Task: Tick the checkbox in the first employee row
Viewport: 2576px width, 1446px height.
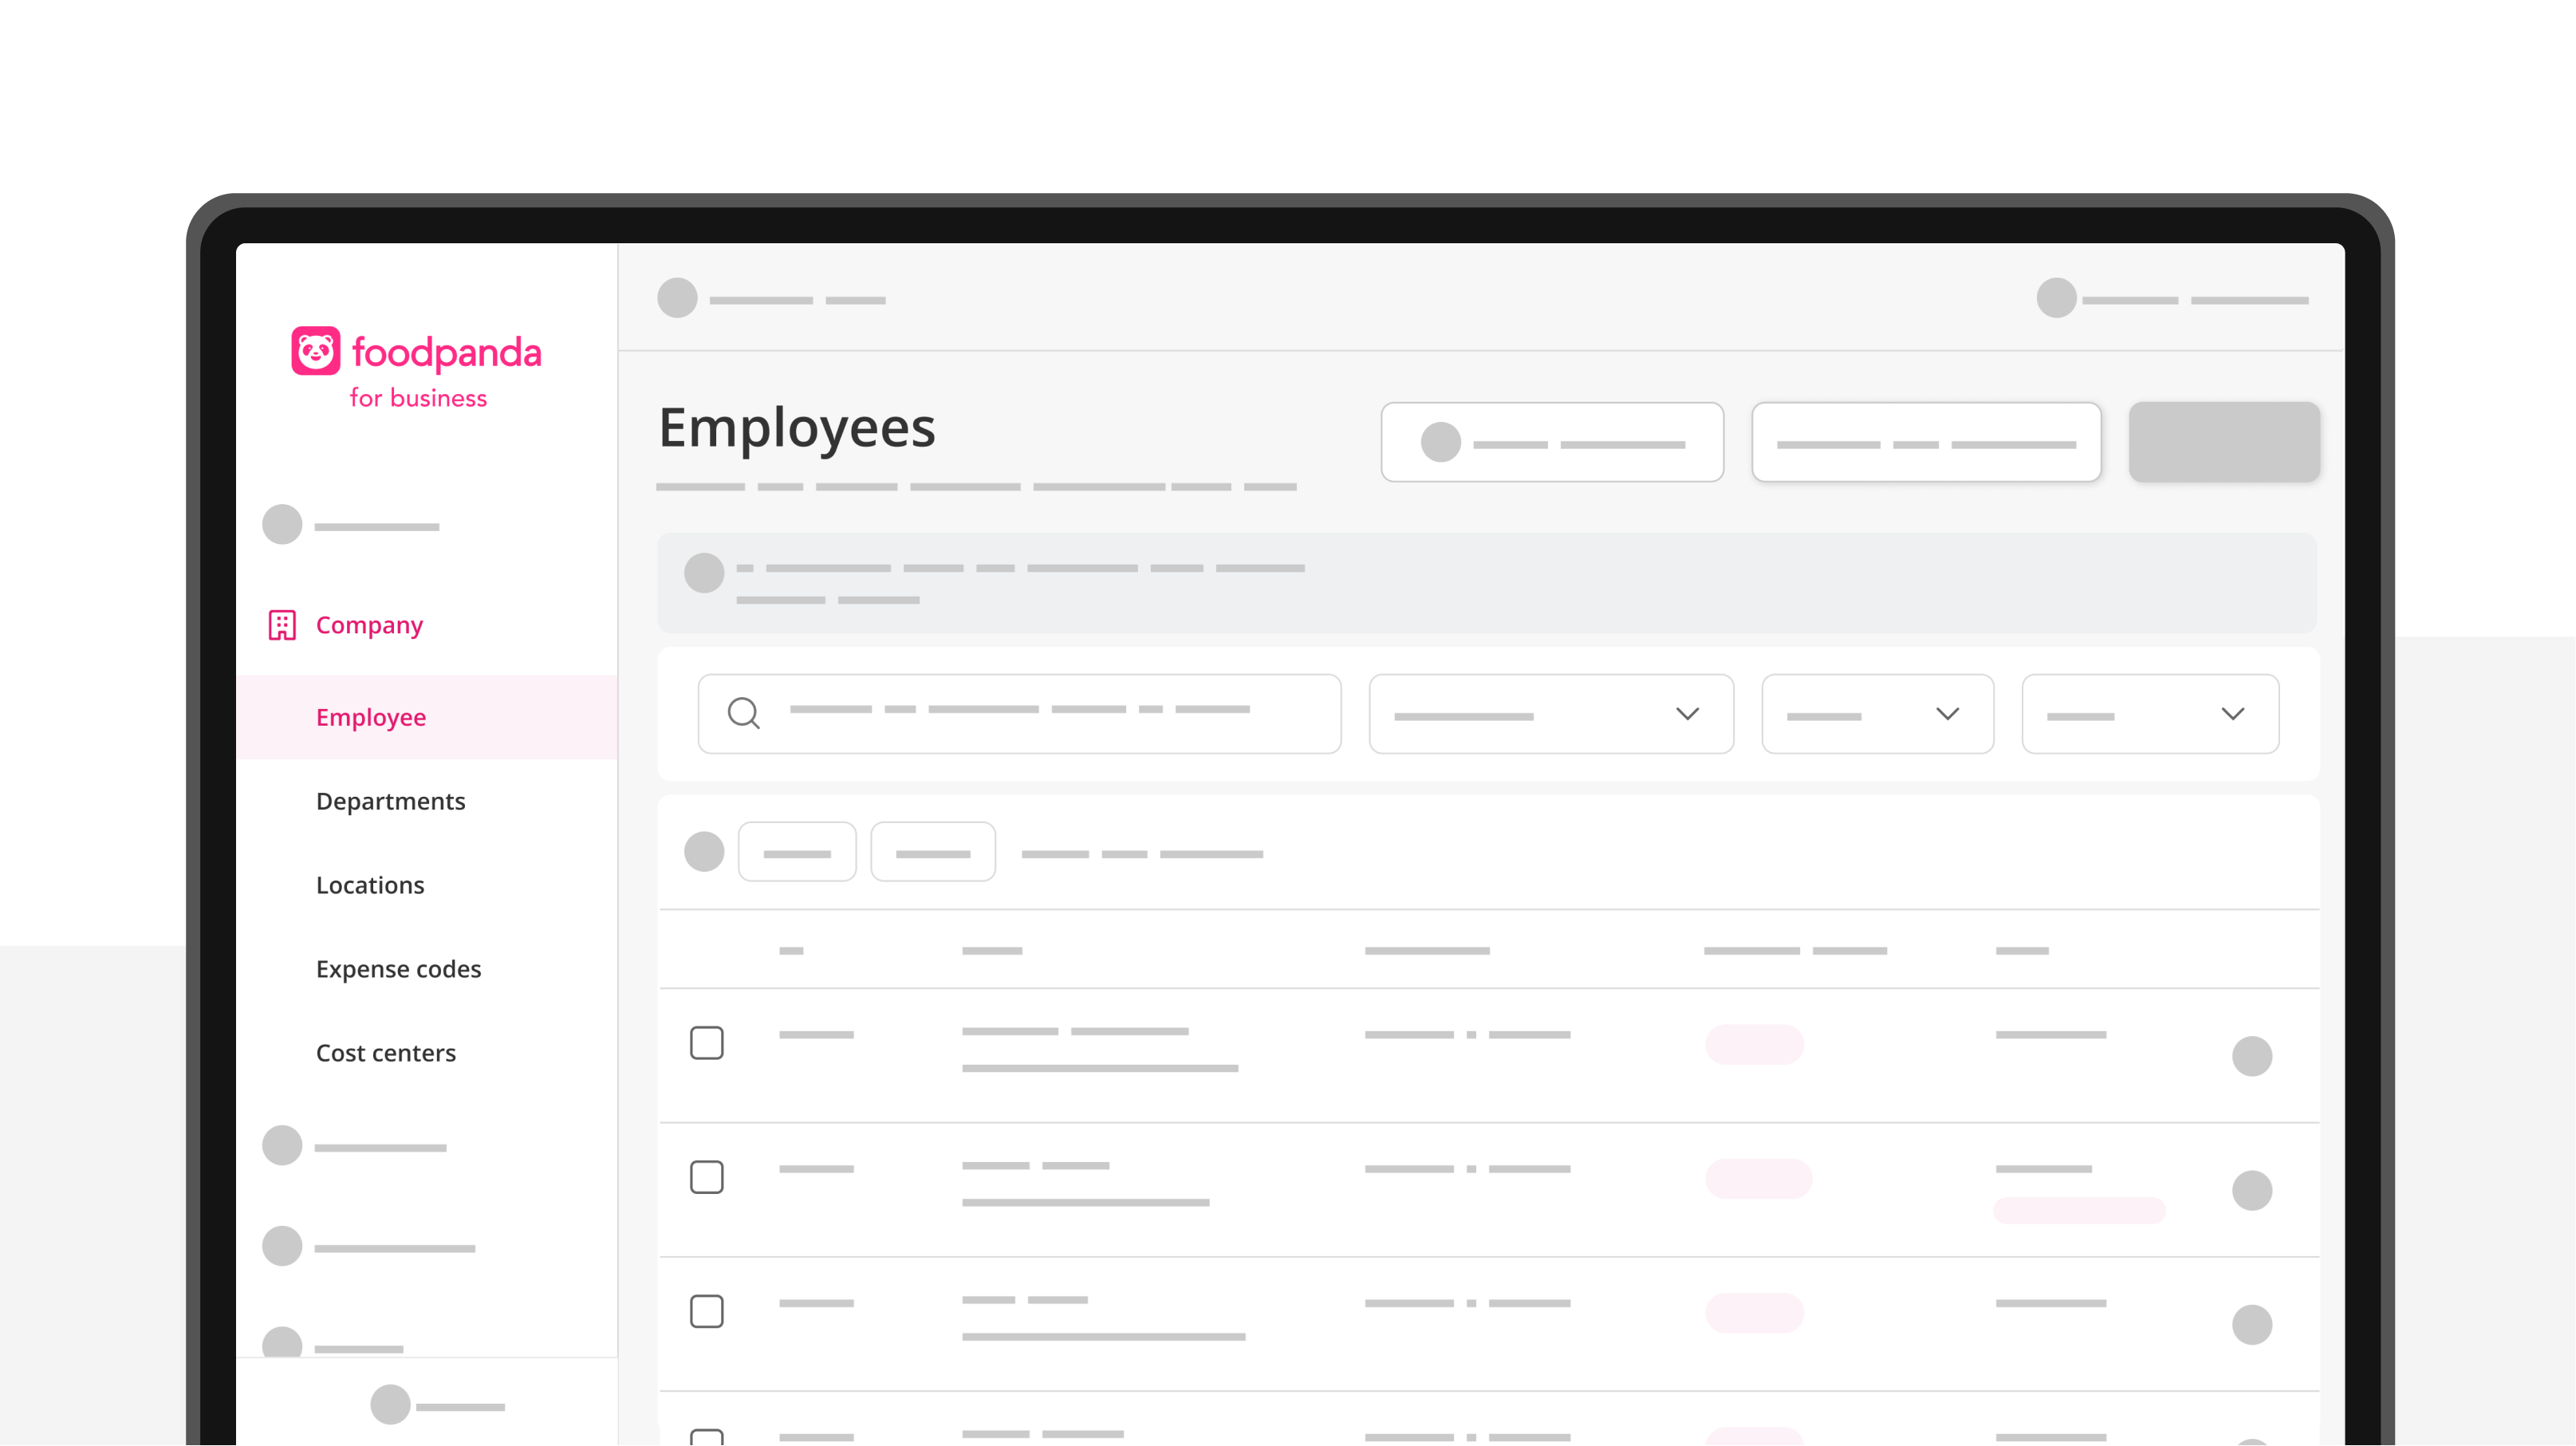Action: 706,1042
